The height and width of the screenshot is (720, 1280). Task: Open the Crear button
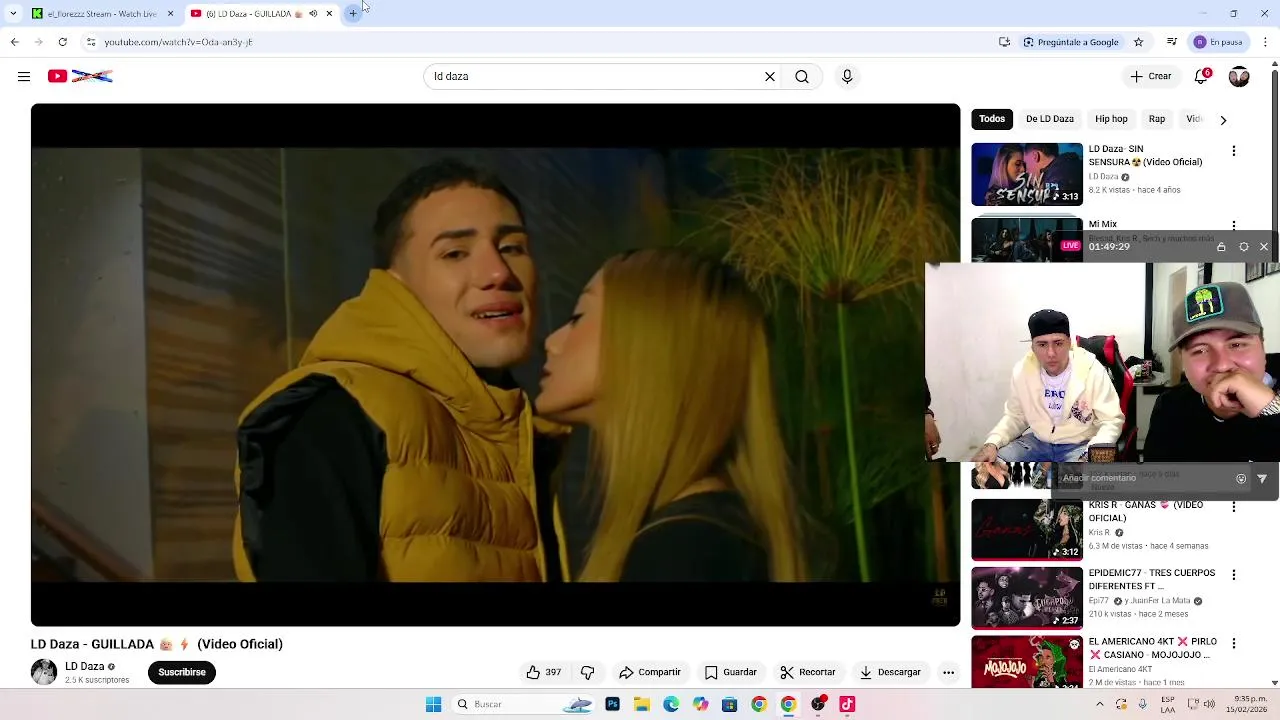1151,76
